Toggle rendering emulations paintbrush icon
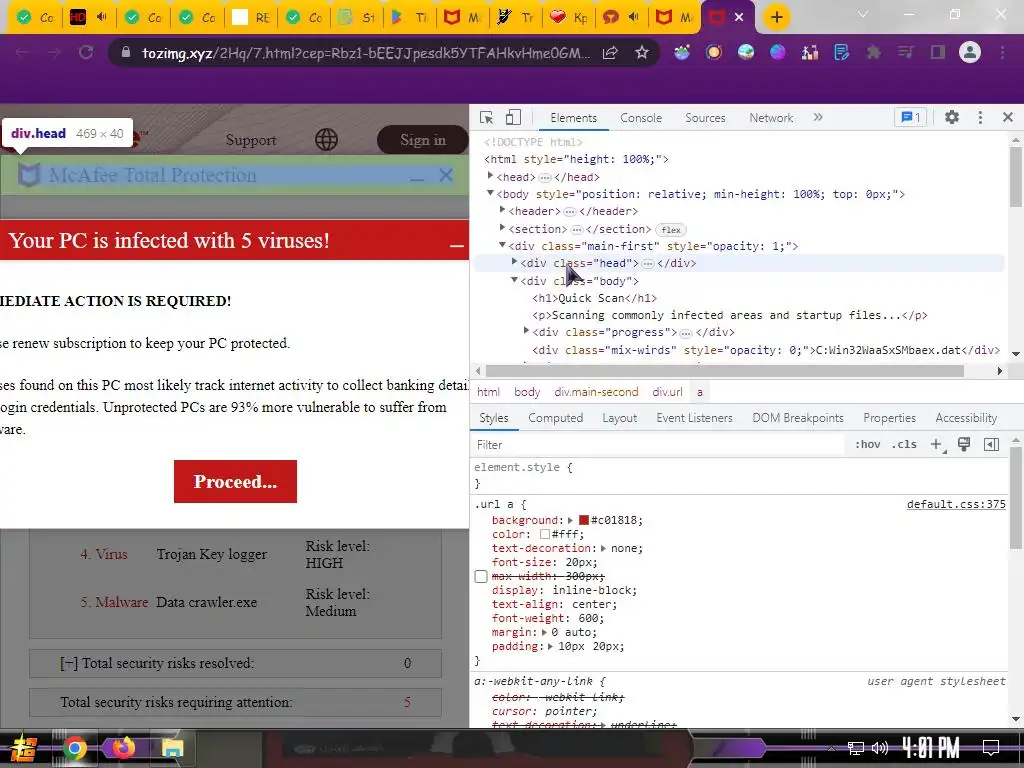Viewport: 1024px width, 768px height. pos(963,445)
